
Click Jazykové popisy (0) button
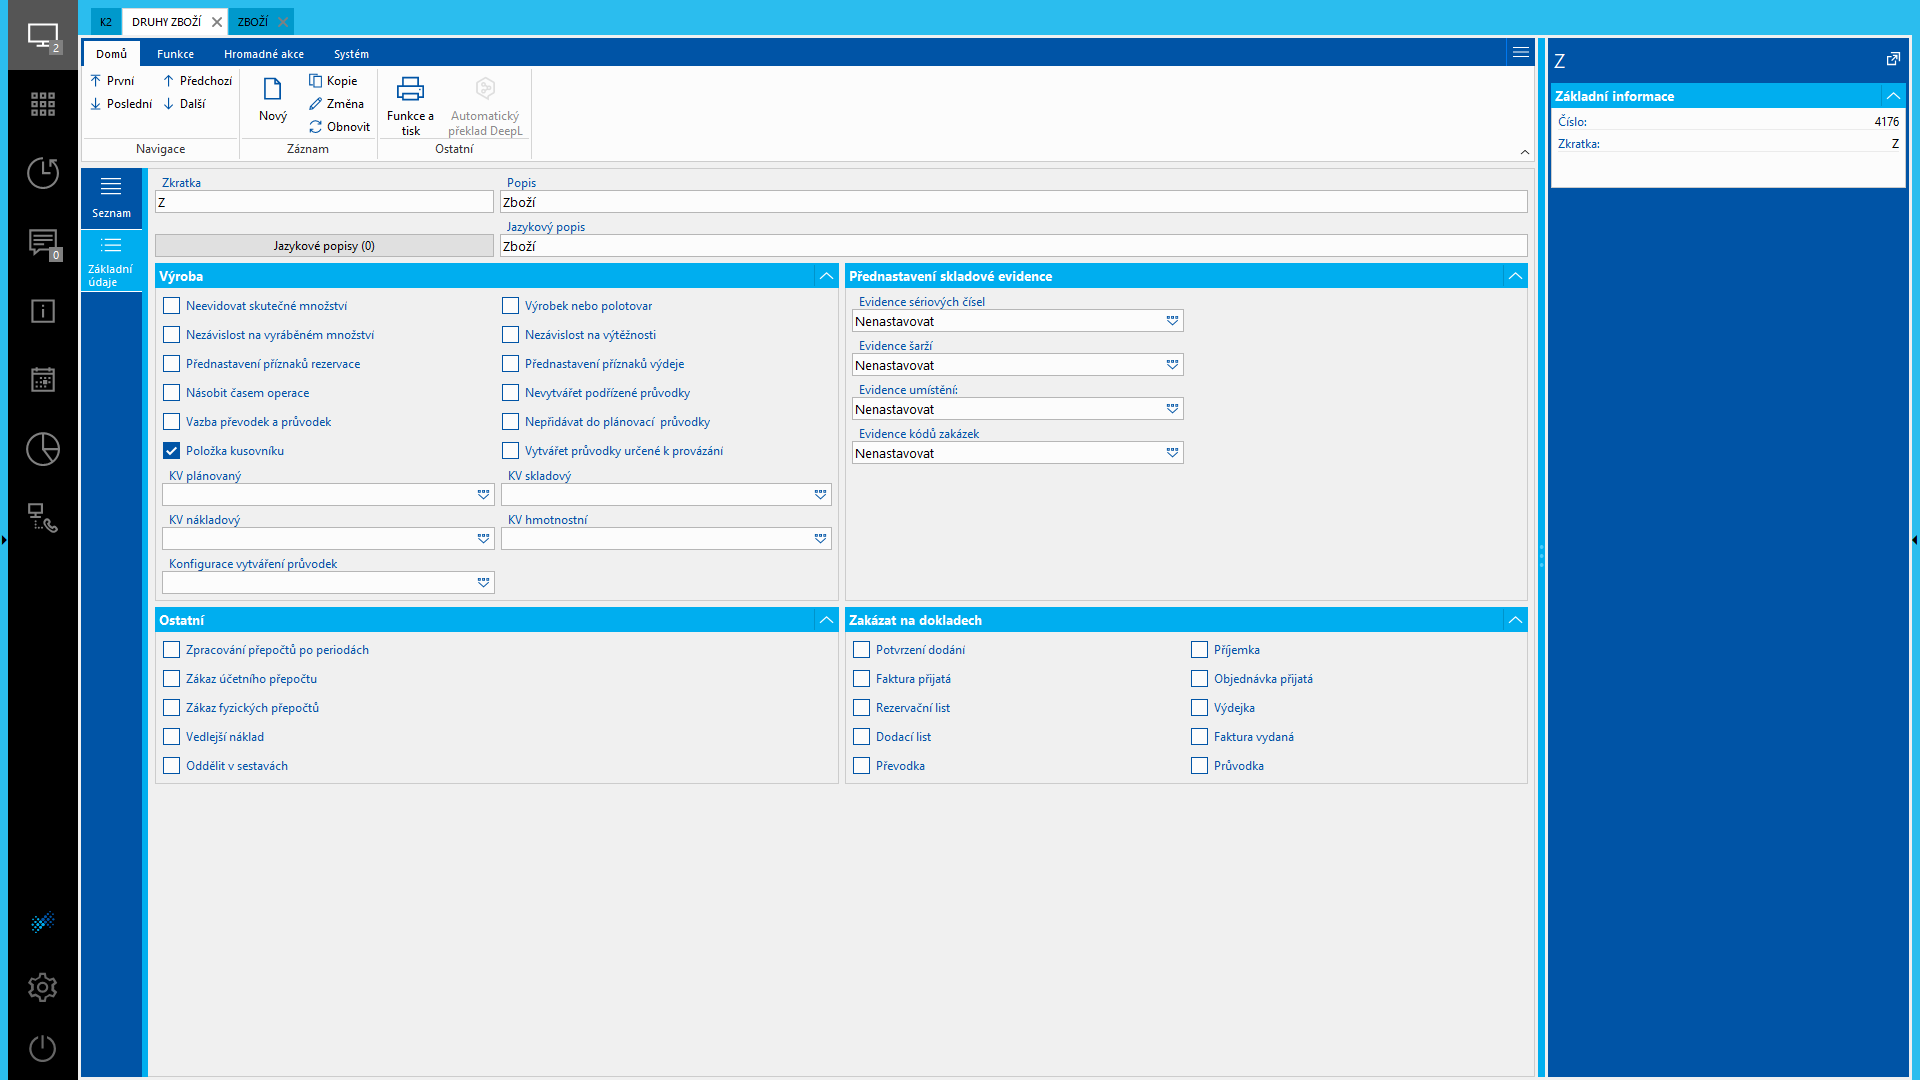(324, 246)
